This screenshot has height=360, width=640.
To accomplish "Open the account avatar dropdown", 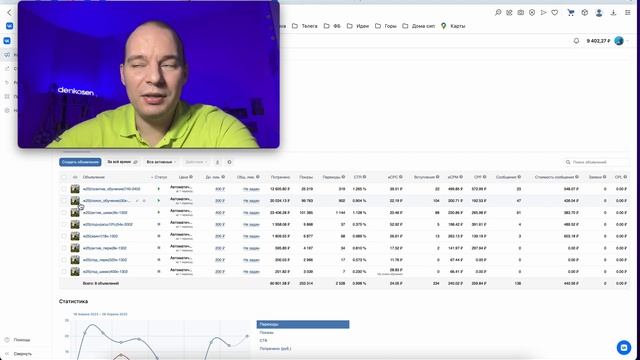I will point(622,41).
